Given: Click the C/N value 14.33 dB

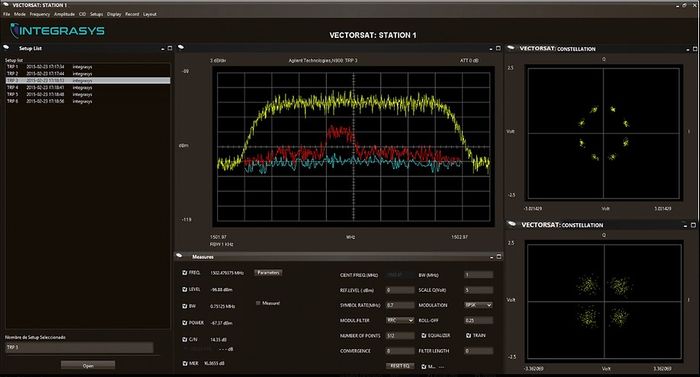Looking at the screenshot, I should tap(218, 340).
